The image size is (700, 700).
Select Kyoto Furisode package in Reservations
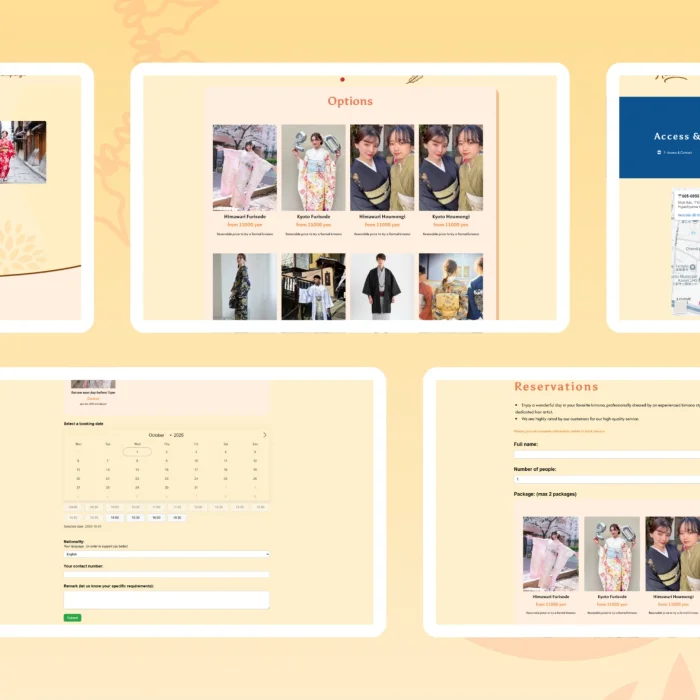point(612,554)
